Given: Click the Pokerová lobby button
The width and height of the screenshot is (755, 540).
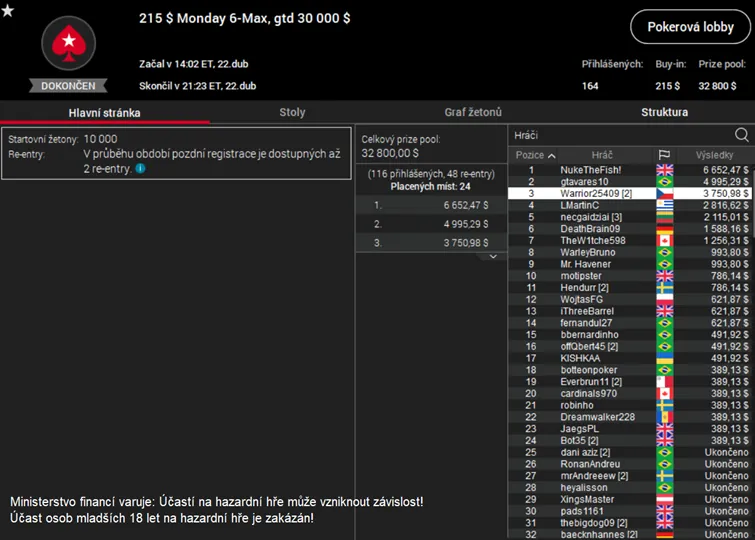Looking at the screenshot, I should pyautogui.click(x=690, y=28).
